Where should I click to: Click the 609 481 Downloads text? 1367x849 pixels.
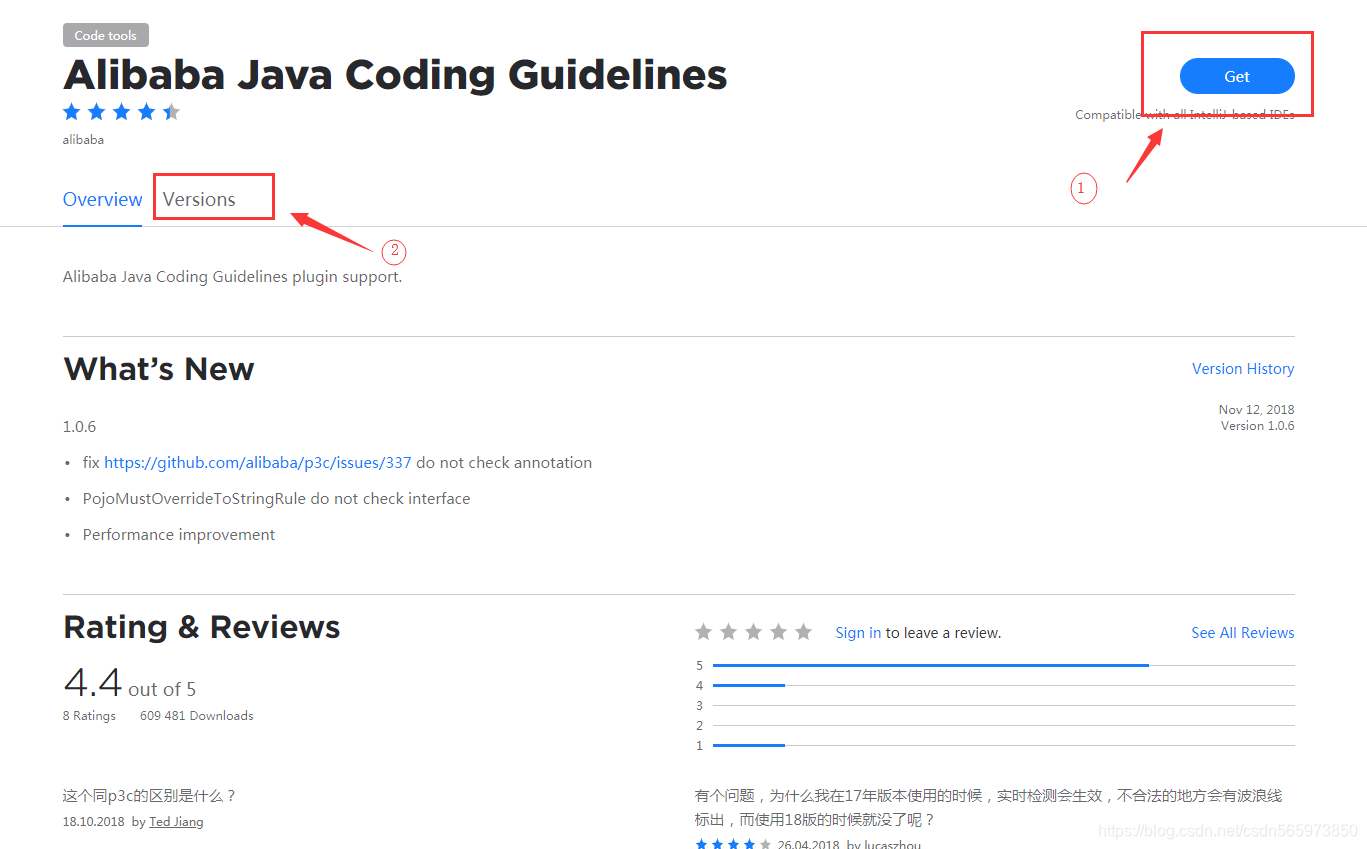point(197,716)
